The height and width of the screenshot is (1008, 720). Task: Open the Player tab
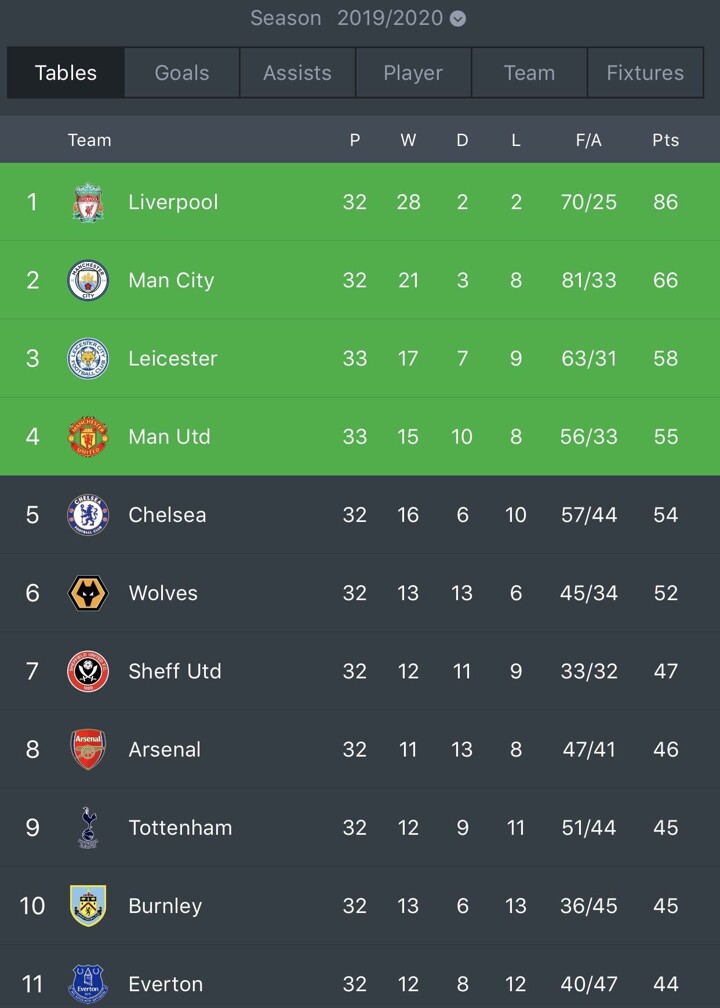pos(413,73)
